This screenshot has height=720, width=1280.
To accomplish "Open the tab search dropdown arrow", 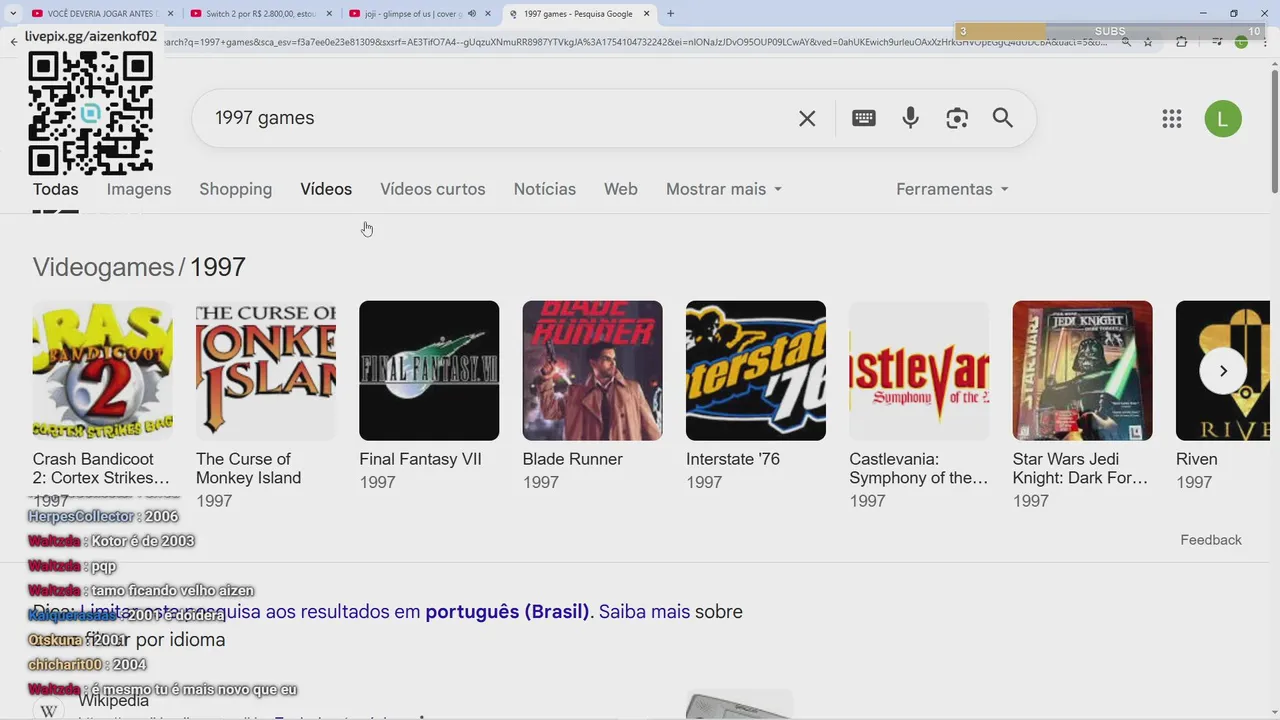I will [x=12, y=14].
